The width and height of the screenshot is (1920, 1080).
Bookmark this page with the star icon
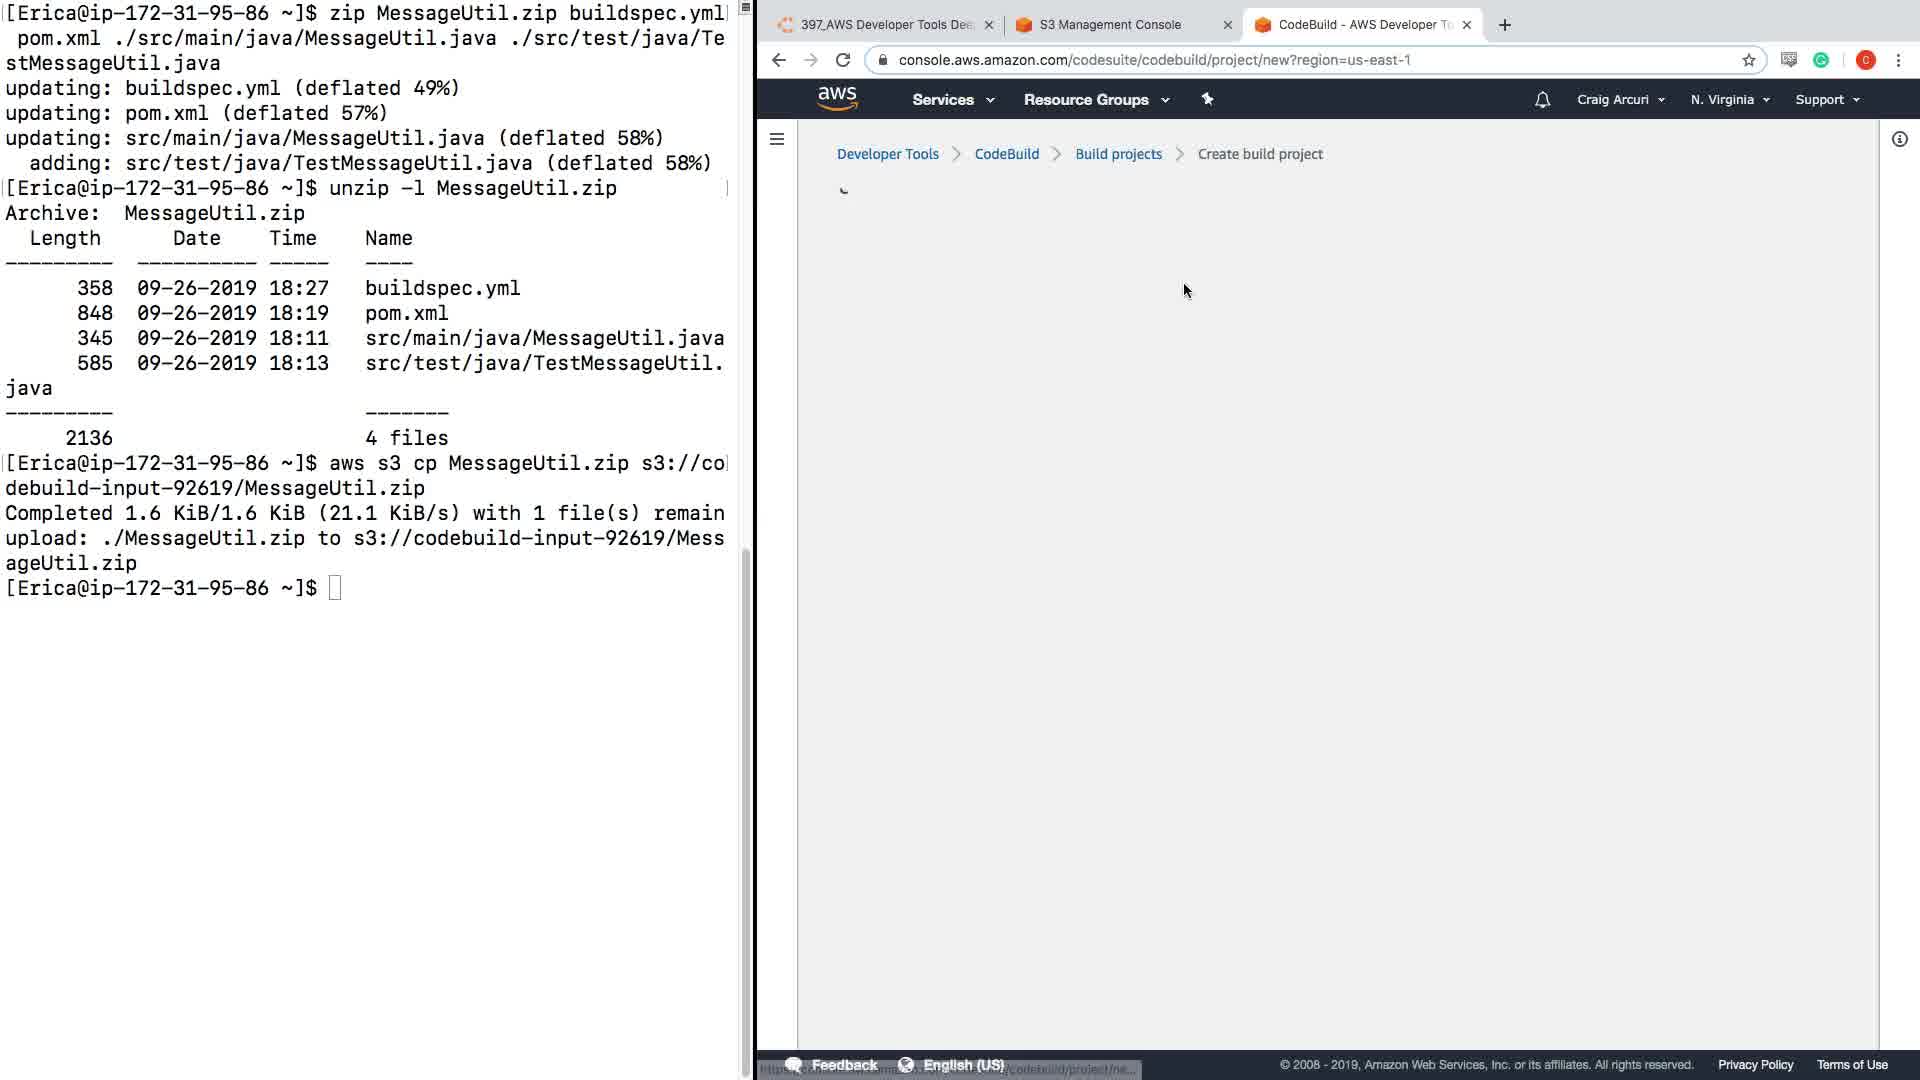coord(1749,60)
